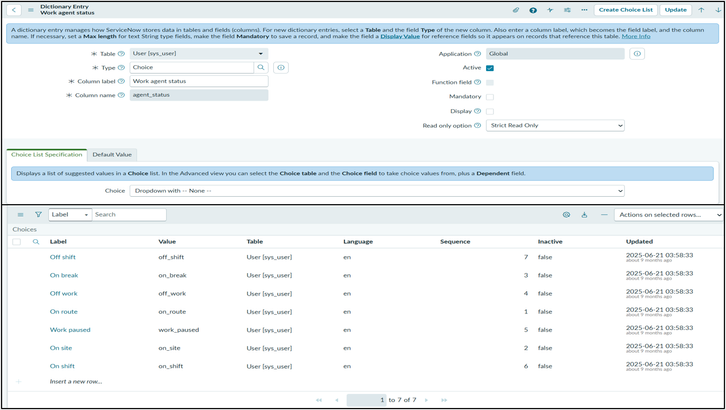
Task: Open the Work paused choice link
Action: pyautogui.click(x=70, y=329)
